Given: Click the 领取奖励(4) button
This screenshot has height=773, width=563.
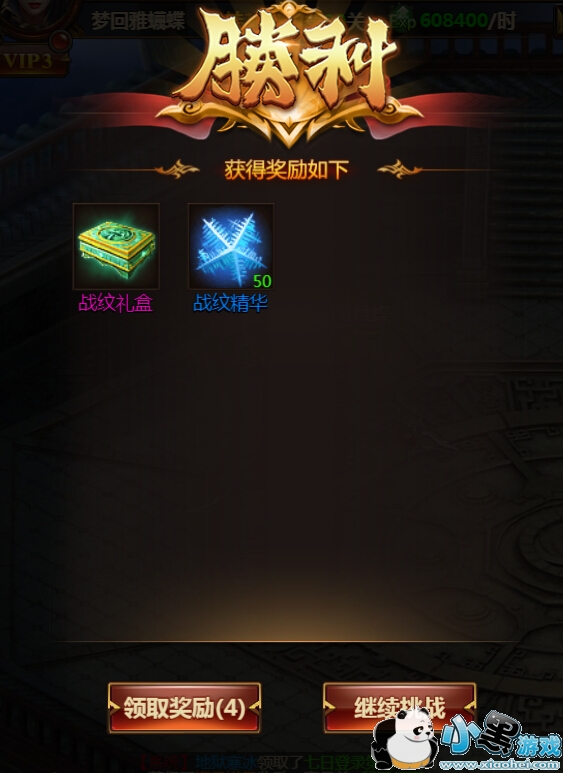Looking at the screenshot, I should coord(184,707).
